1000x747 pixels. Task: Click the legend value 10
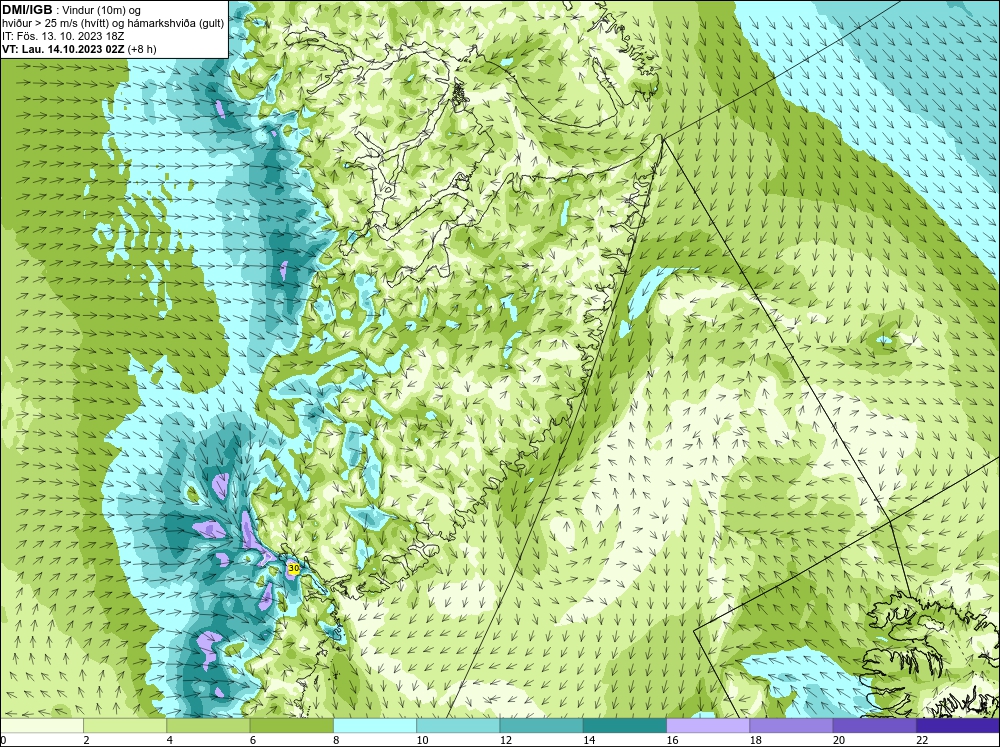(x=422, y=740)
